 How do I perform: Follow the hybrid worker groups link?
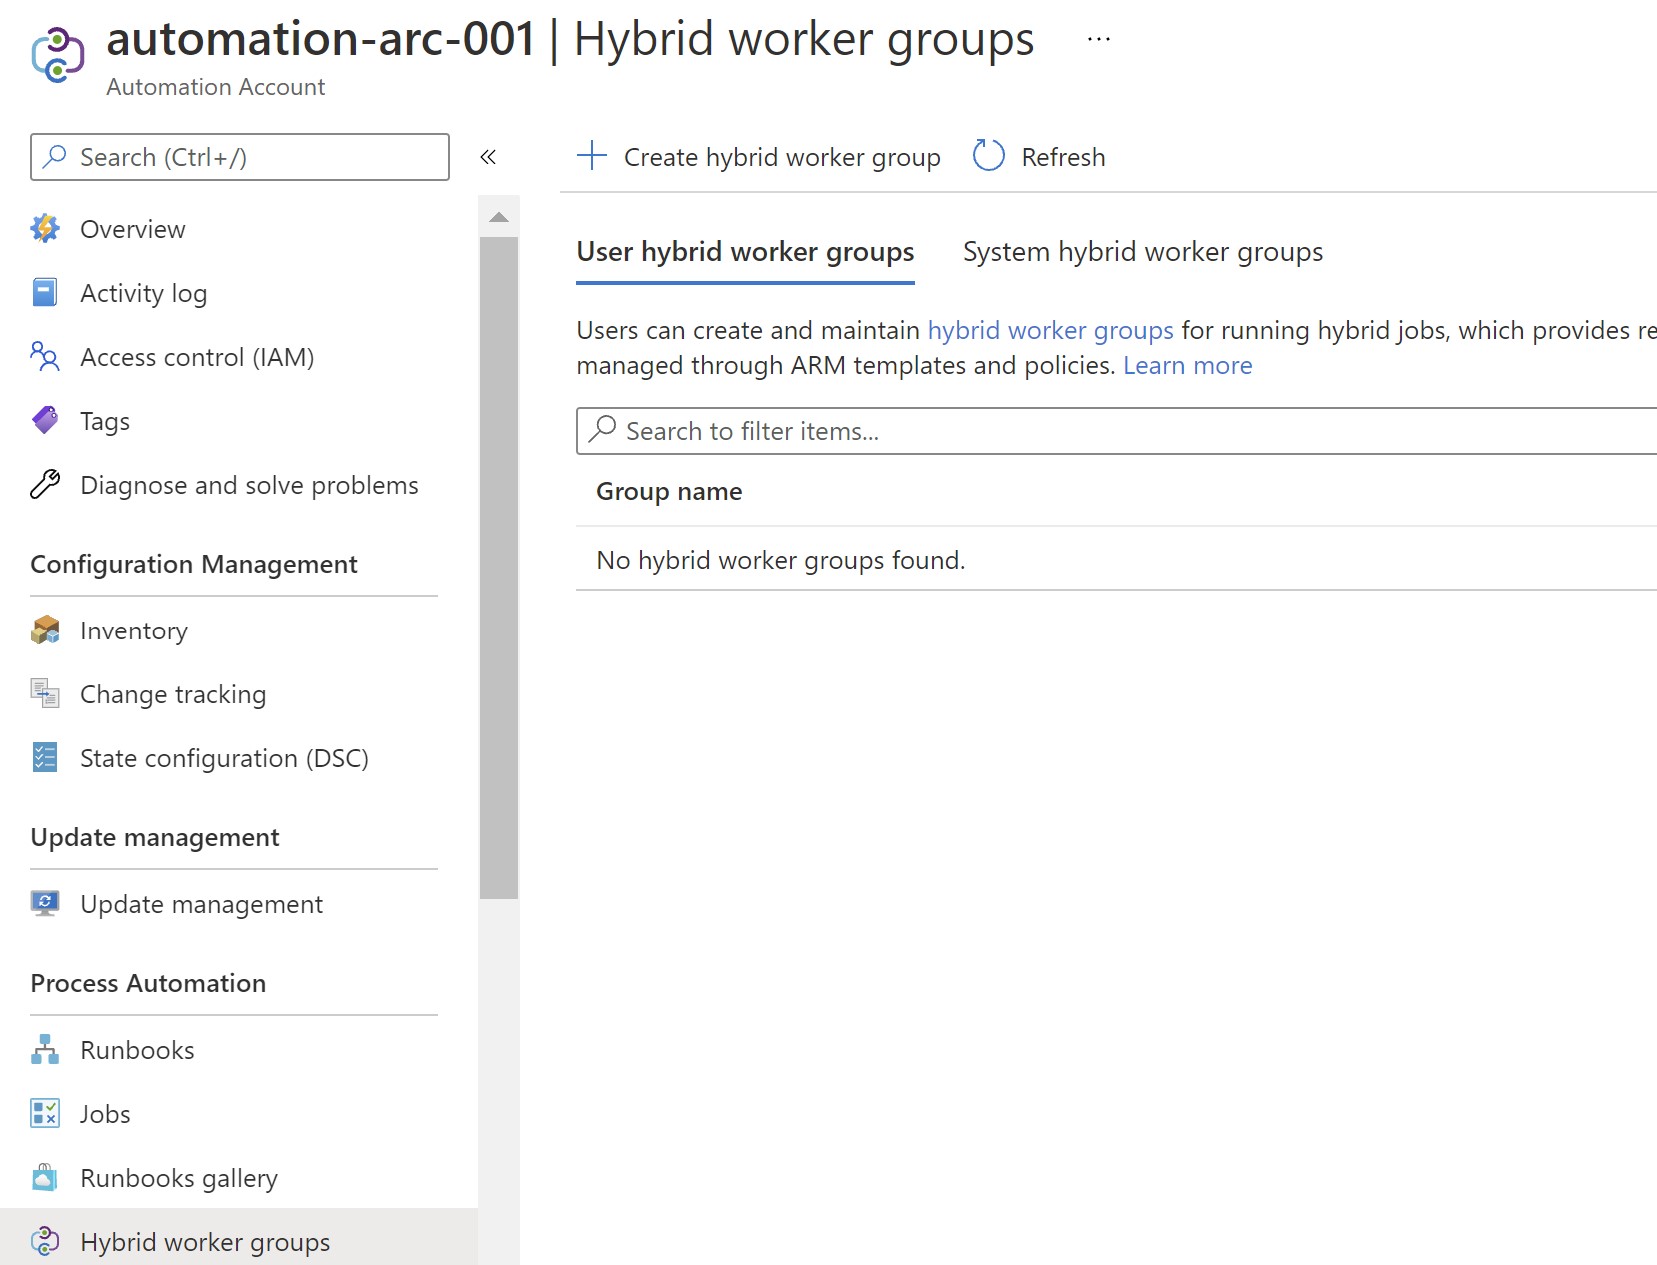pyautogui.click(x=1050, y=330)
